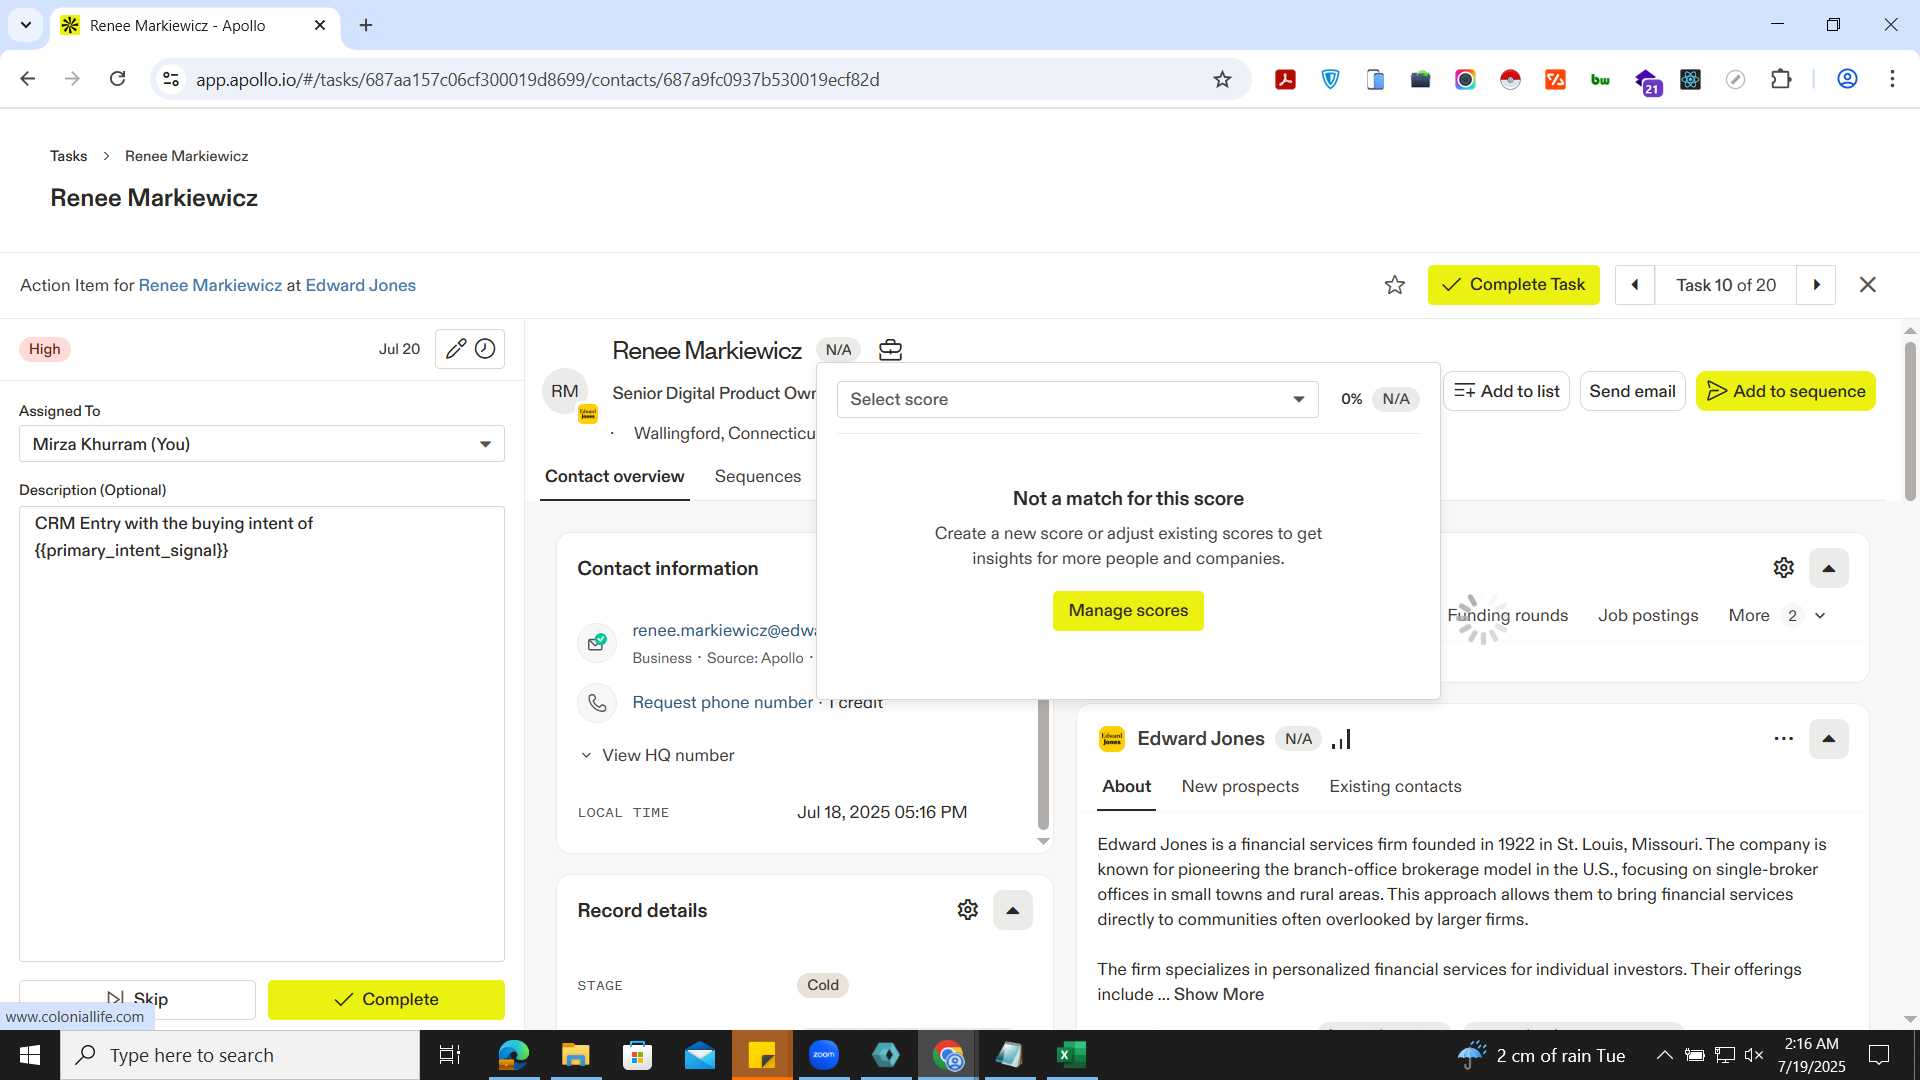The image size is (1920, 1080).
Task: Show hidden system tray icons
Action: coord(1664,1055)
